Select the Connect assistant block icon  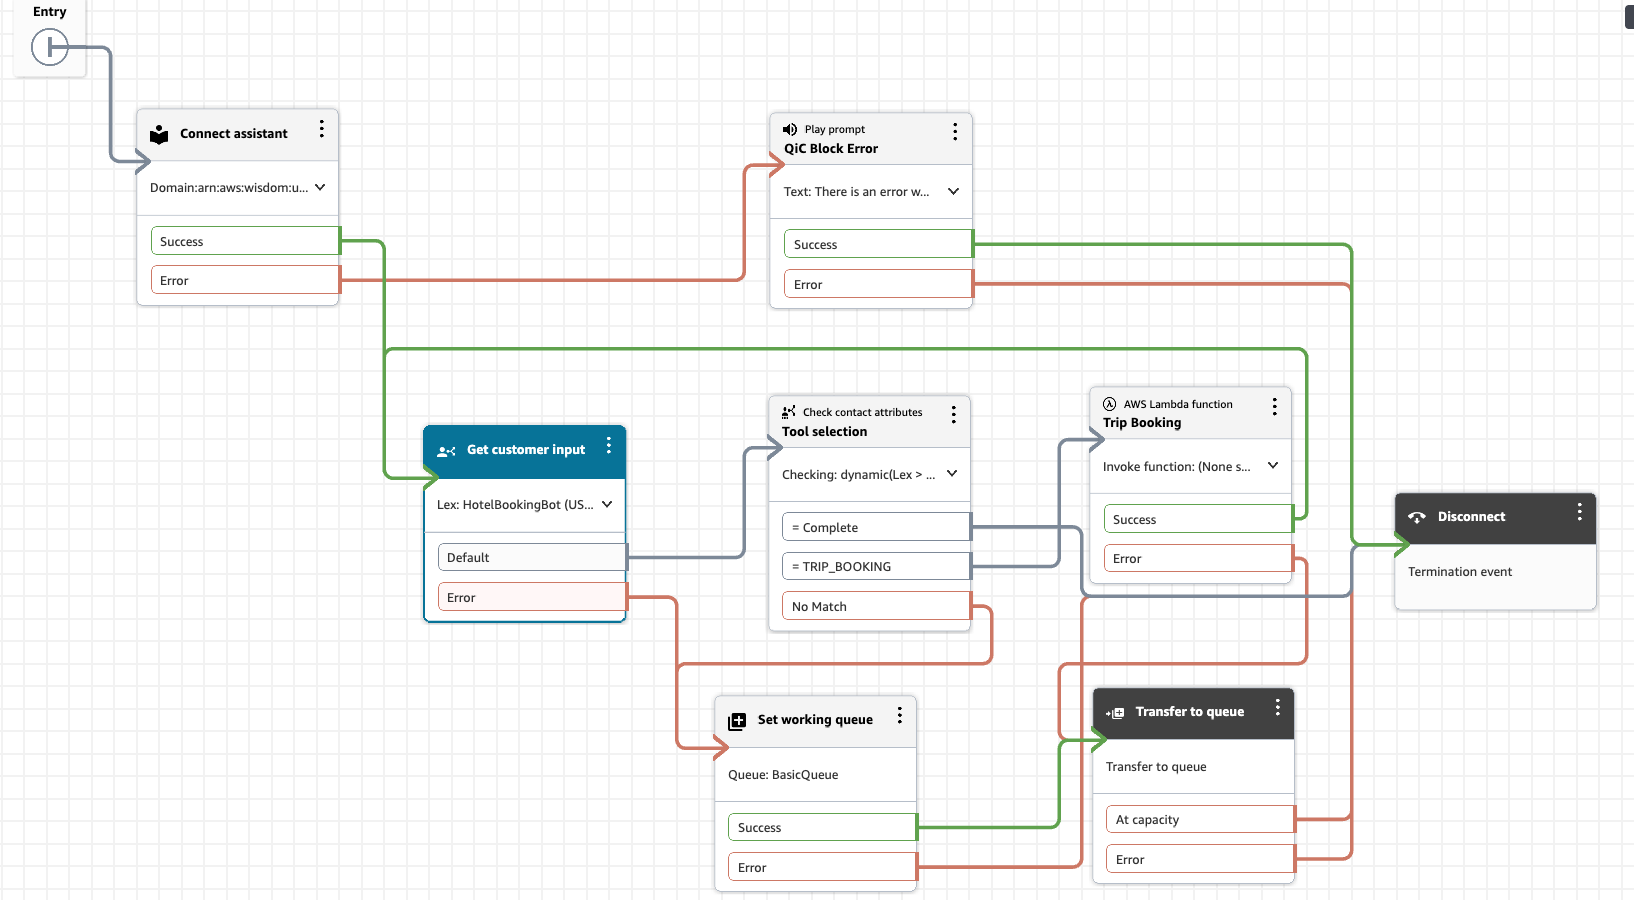[158, 133]
